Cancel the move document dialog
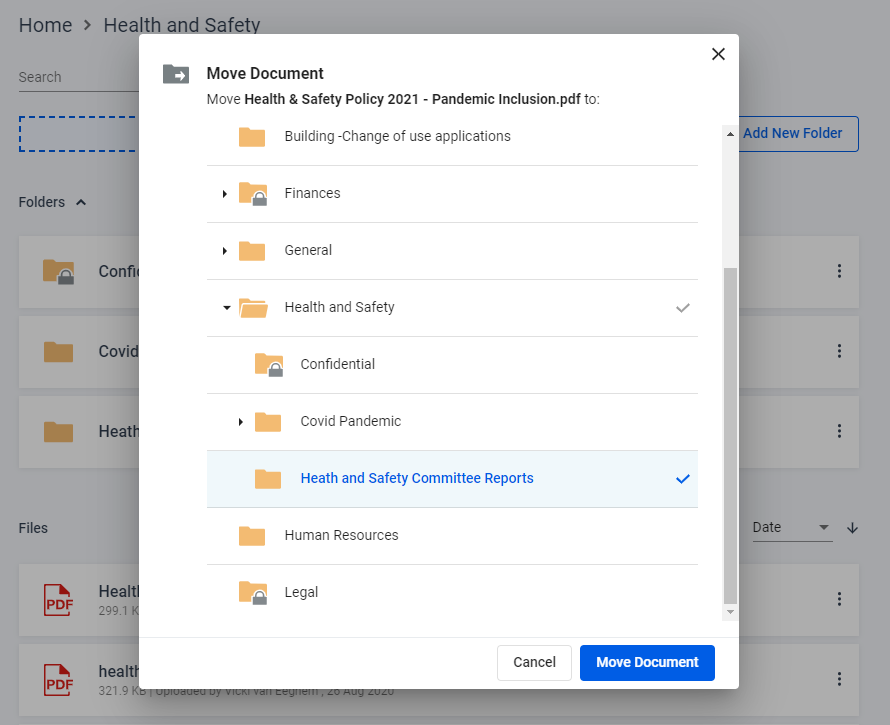 (534, 662)
